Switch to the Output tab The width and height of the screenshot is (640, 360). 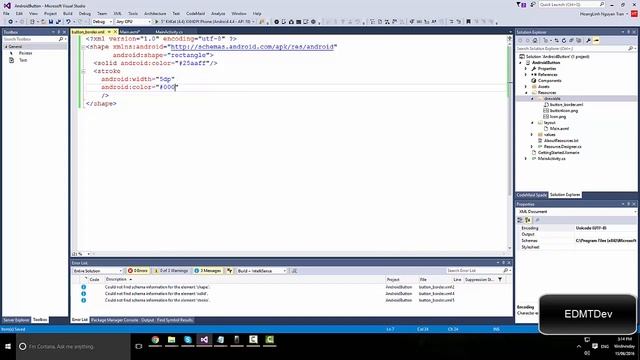tap(148, 320)
